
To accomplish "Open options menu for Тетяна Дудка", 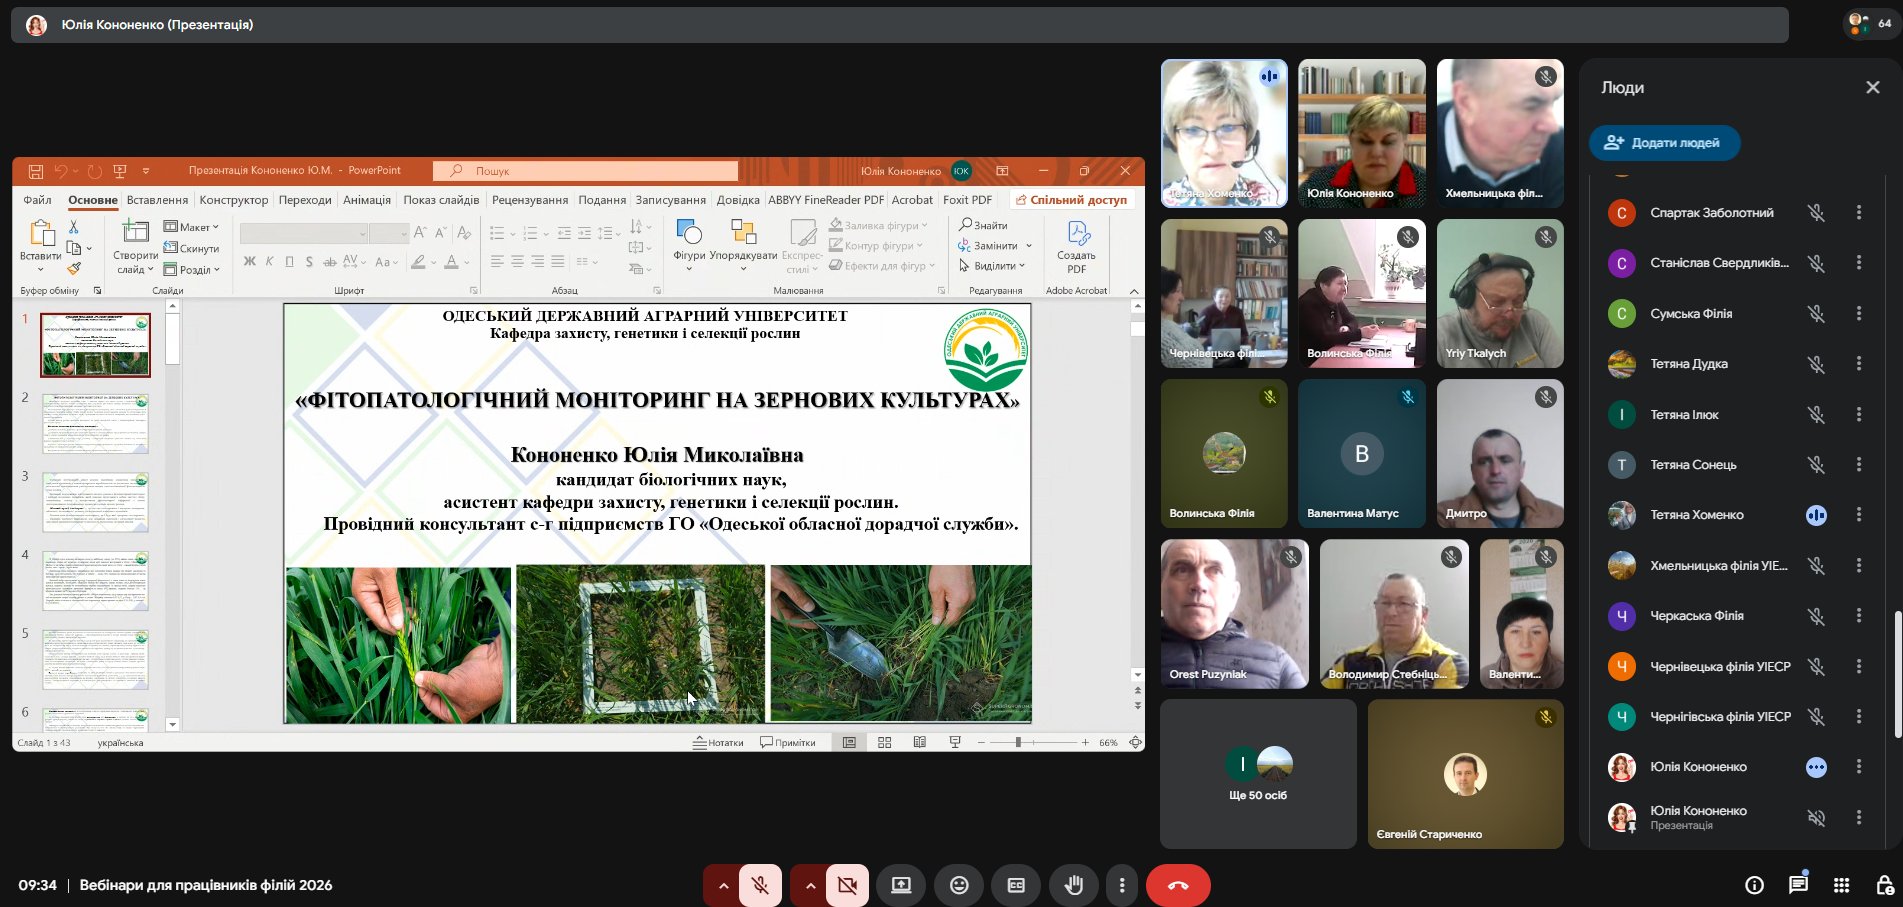I will 1858,364.
